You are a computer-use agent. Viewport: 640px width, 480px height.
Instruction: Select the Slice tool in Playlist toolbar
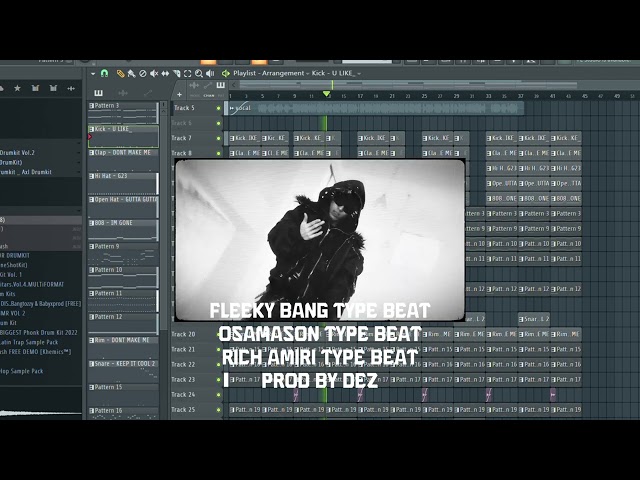pyautogui.click(x=176, y=73)
